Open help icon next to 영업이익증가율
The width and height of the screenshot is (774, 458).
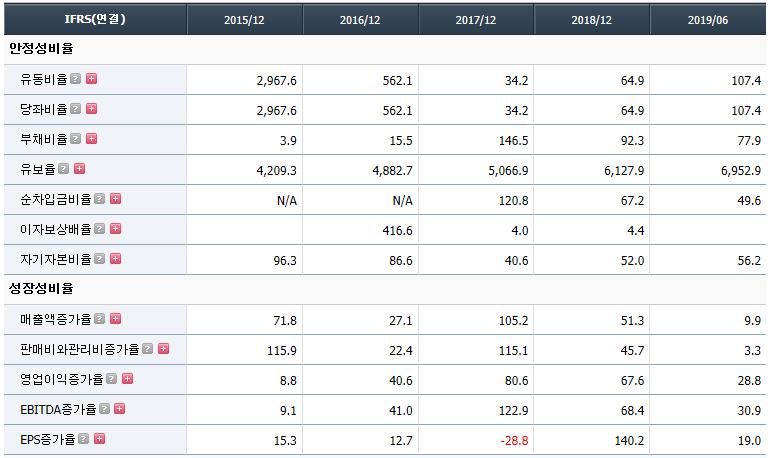pyautogui.click(x=112, y=379)
